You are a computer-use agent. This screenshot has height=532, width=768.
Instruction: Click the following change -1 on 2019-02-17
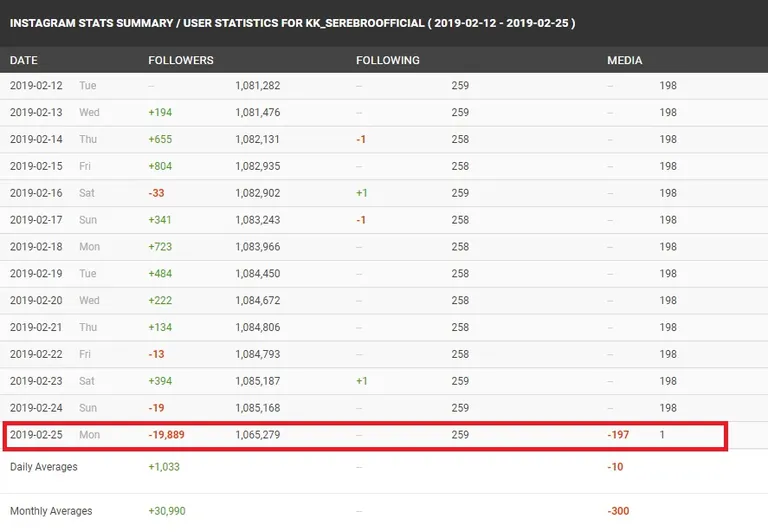(361, 220)
